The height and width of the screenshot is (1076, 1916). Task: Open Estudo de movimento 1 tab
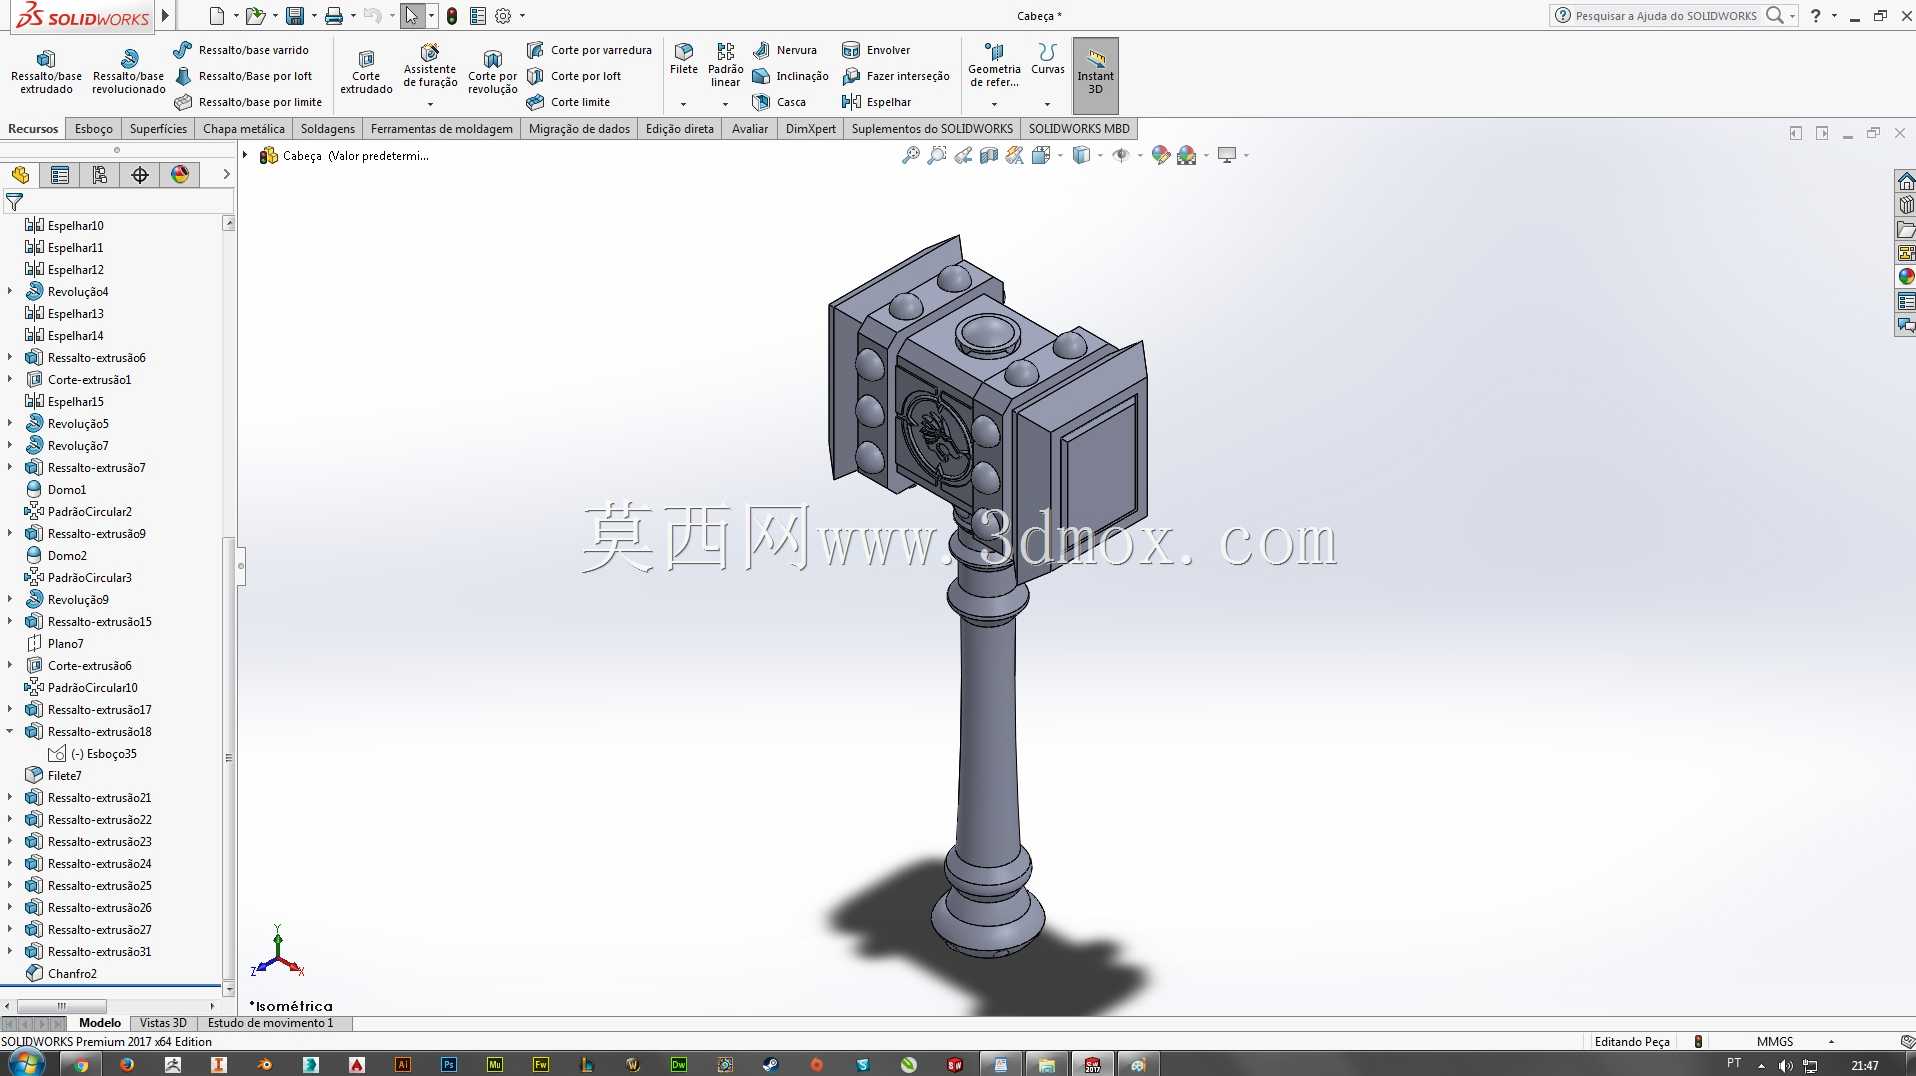point(270,1023)
